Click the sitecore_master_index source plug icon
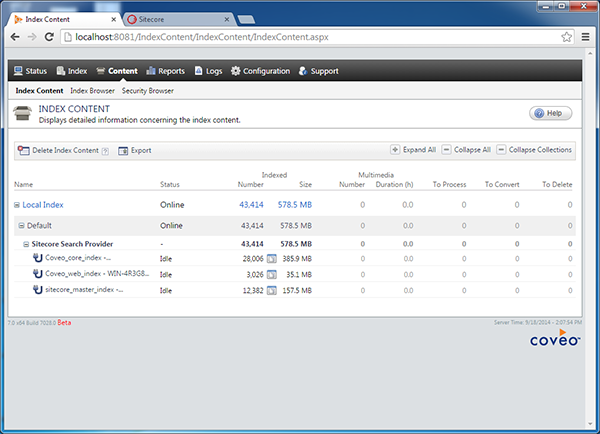Screen dimensions: 600x434 pyautogui.click(x=37, y=290)
